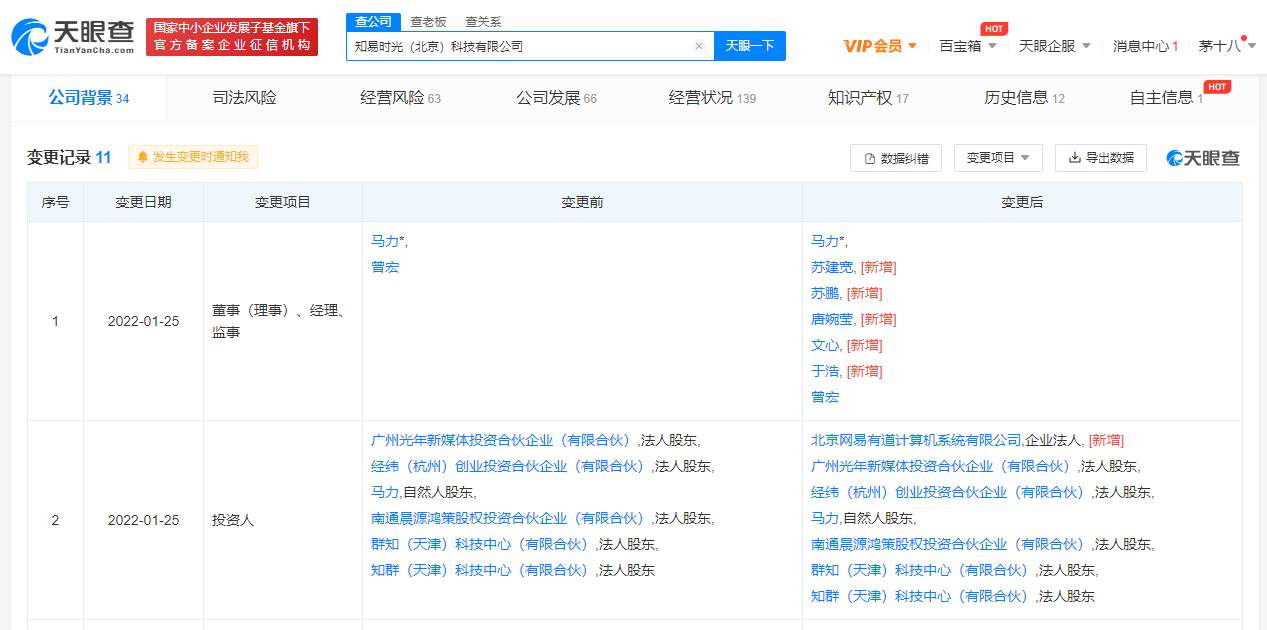Viewport: 1267px width, 630px height.
Task: Switch to 公司背景 tab
Action: pos(88,98)
